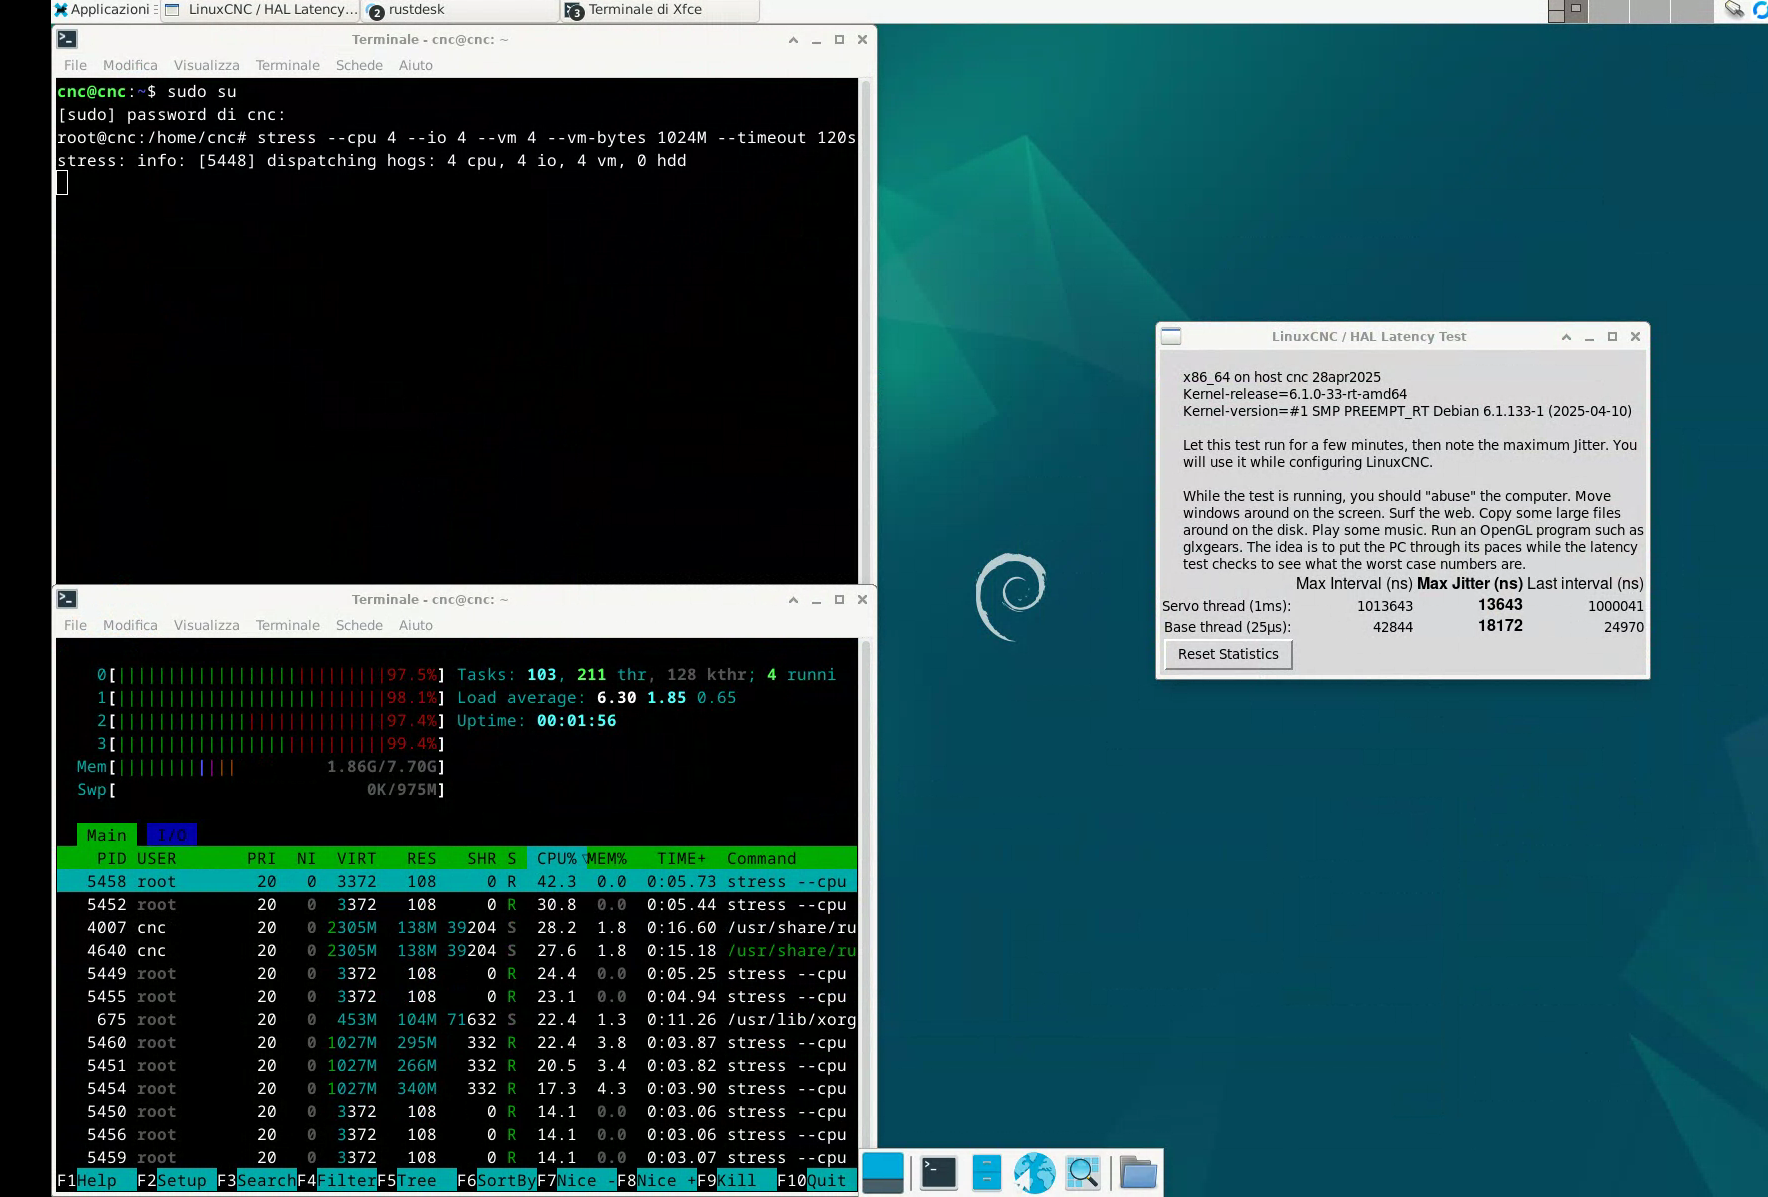Open the Visualizza menu in the upper terminal
This screenshot has width=1768, height=1197.
(x=206, y=65)
